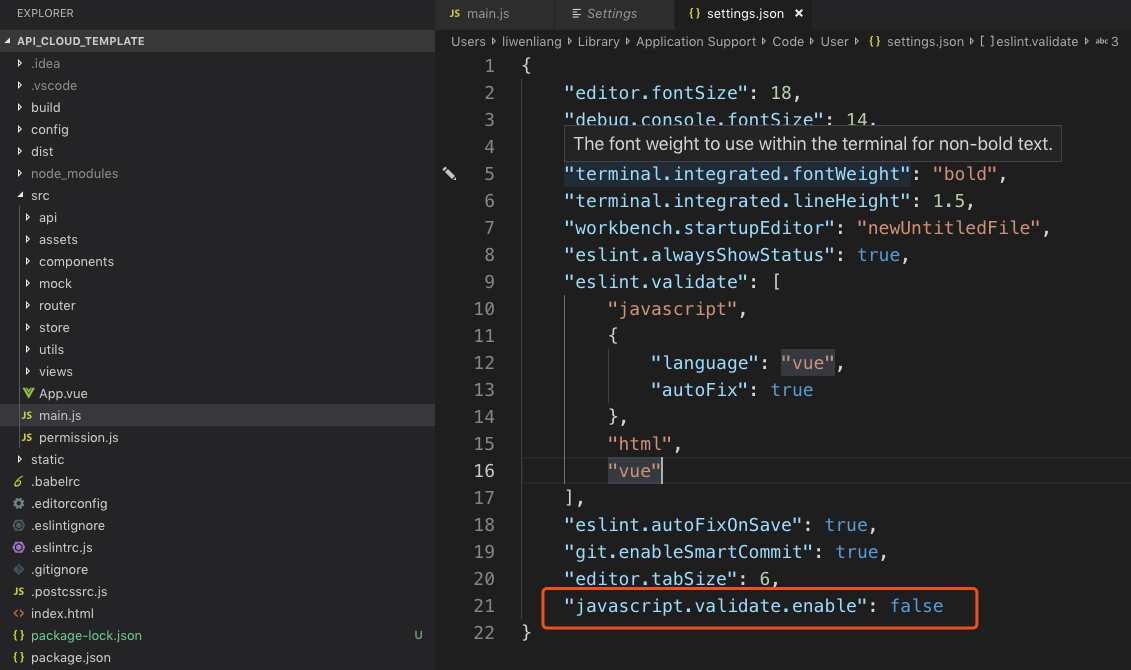The height and width of the screenshot is (670, 1131).
Task: Click line number 16 in the gutter
Action: click(484, 471)
